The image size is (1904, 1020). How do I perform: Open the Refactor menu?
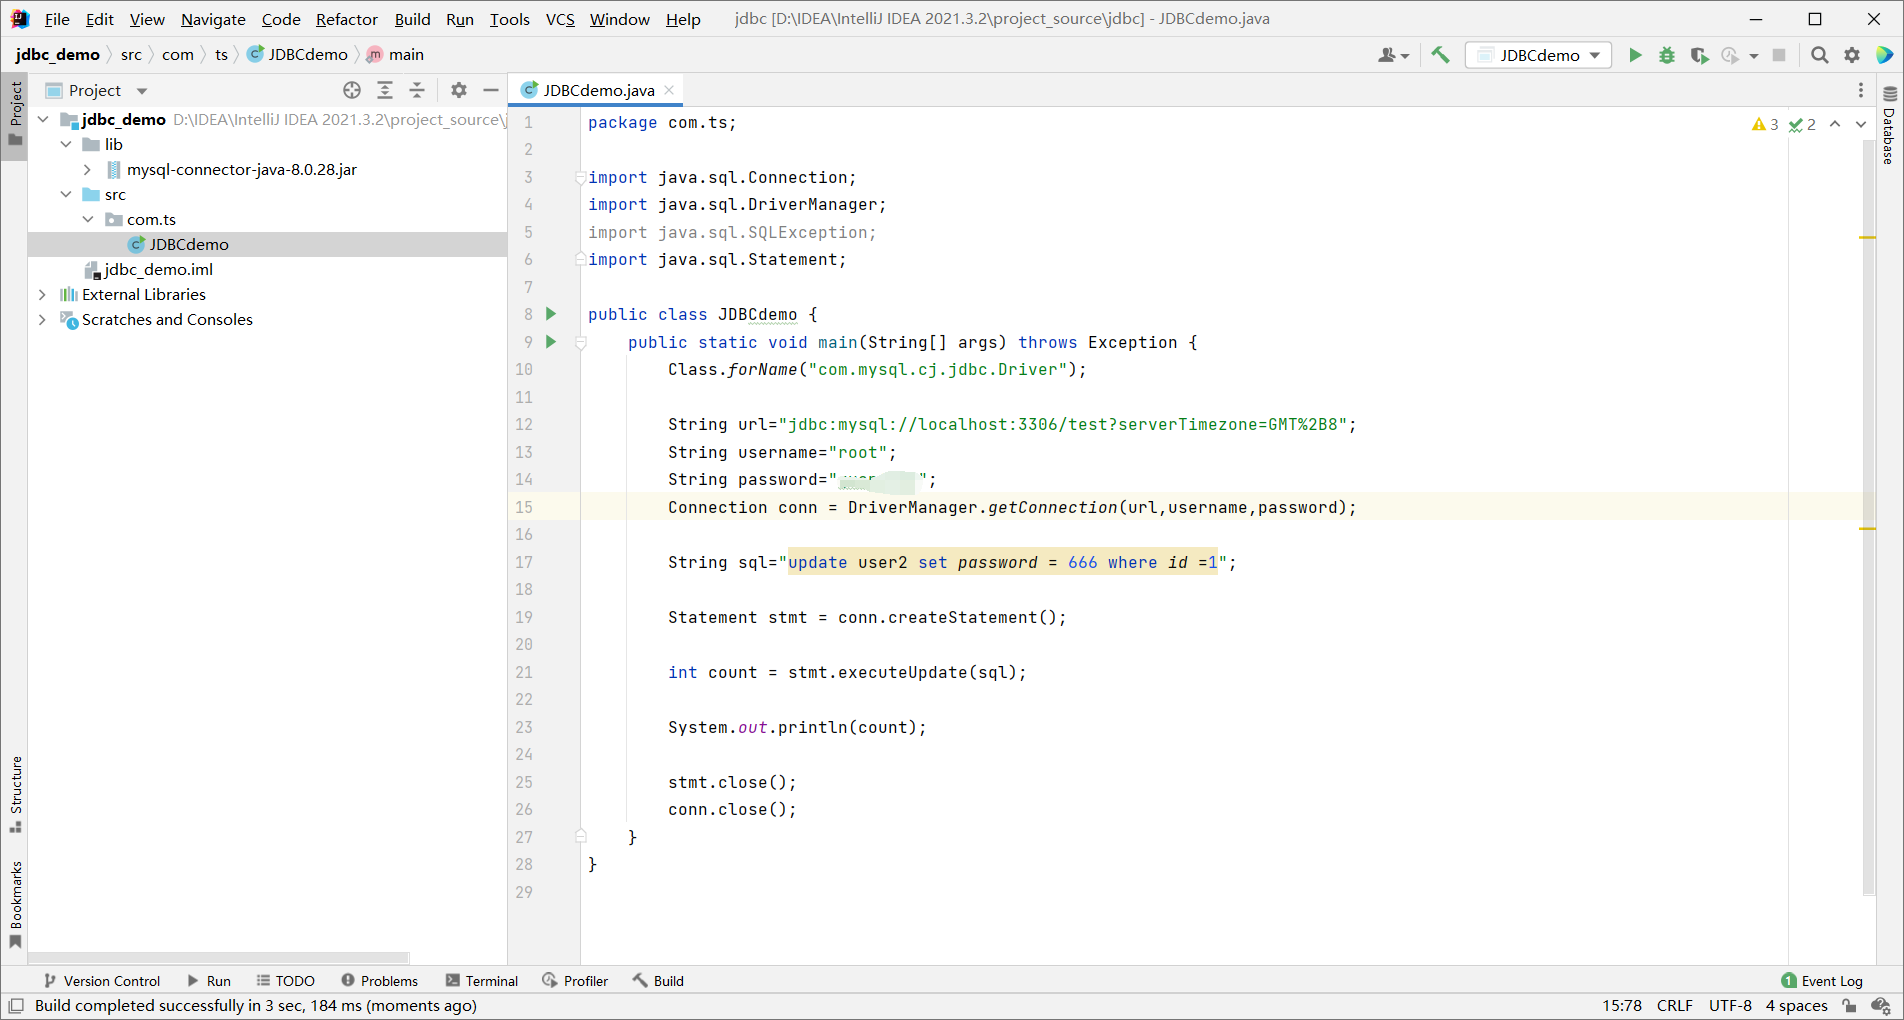point(347,19)
